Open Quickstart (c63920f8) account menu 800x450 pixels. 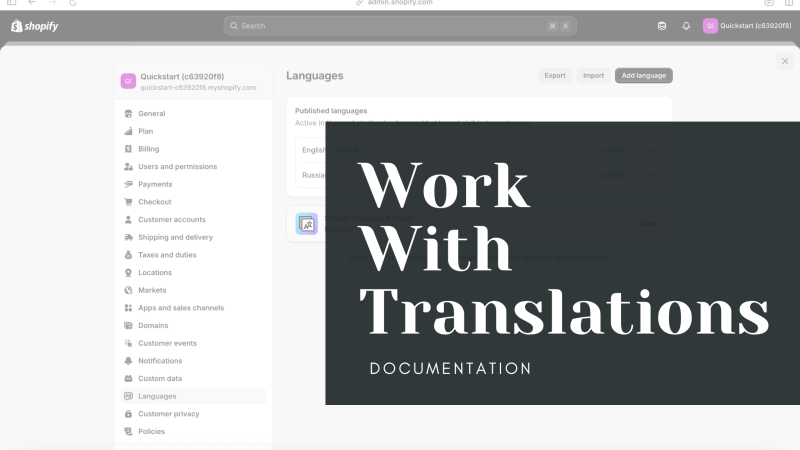click(747, 26)
